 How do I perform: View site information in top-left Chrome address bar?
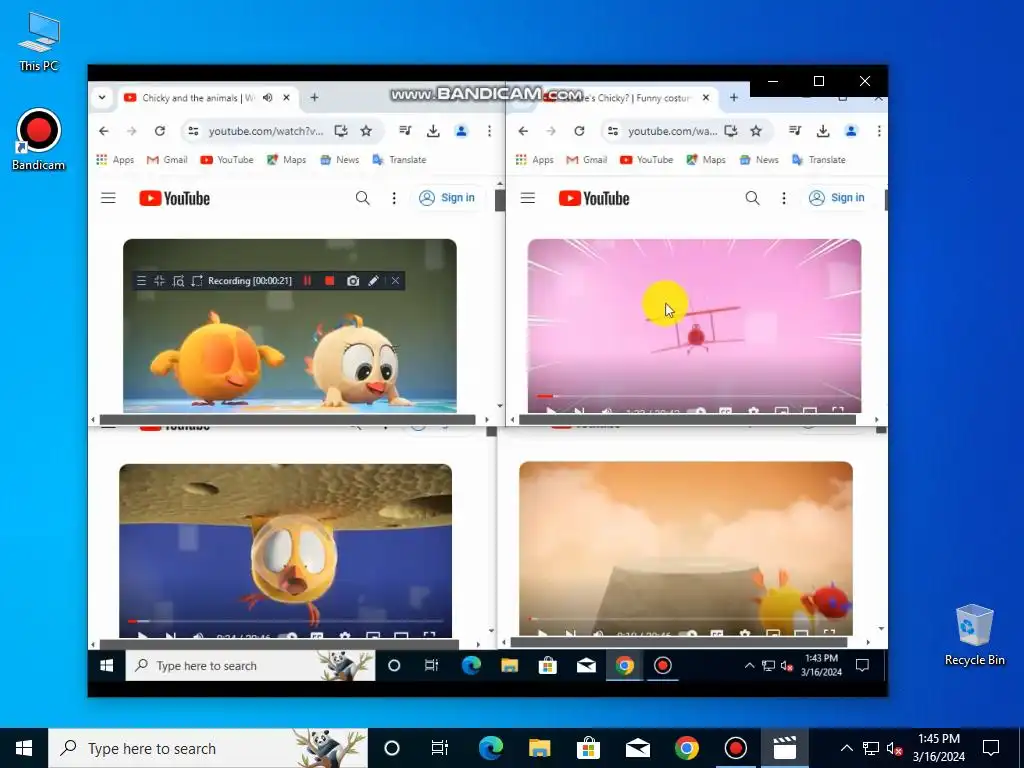point(193,131)
